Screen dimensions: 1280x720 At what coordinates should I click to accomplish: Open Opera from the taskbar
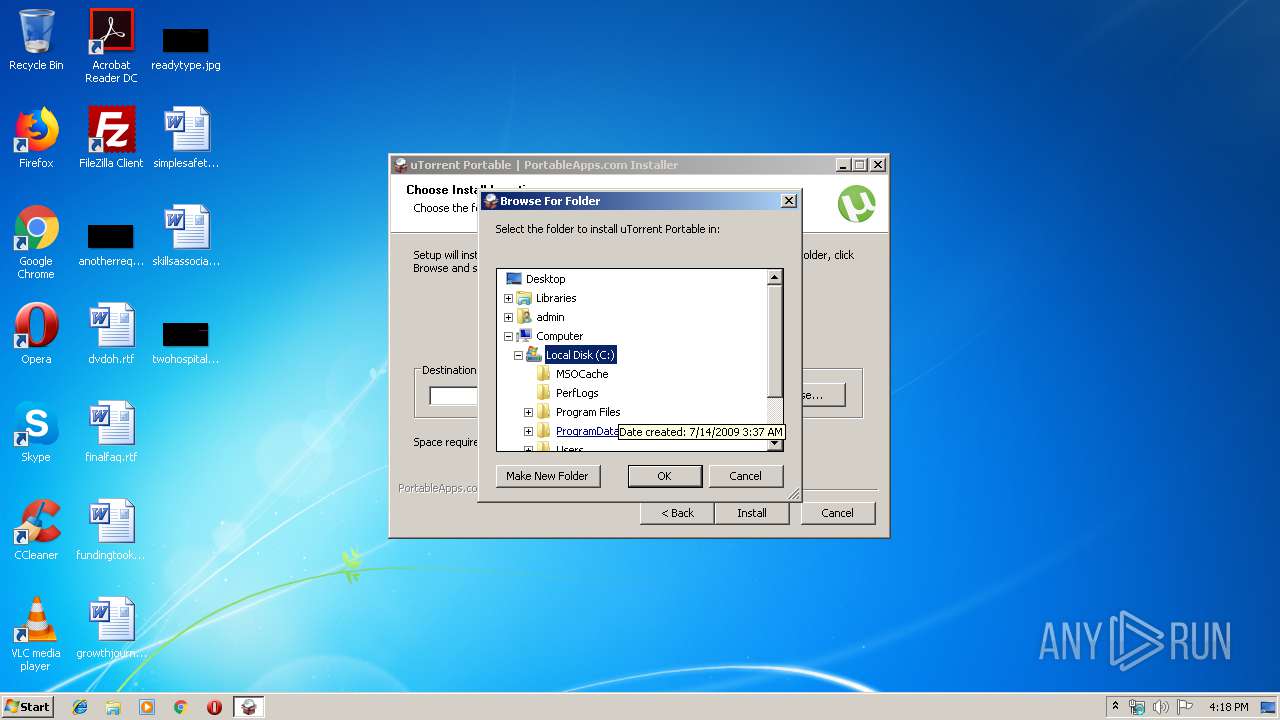coord(214,707)
